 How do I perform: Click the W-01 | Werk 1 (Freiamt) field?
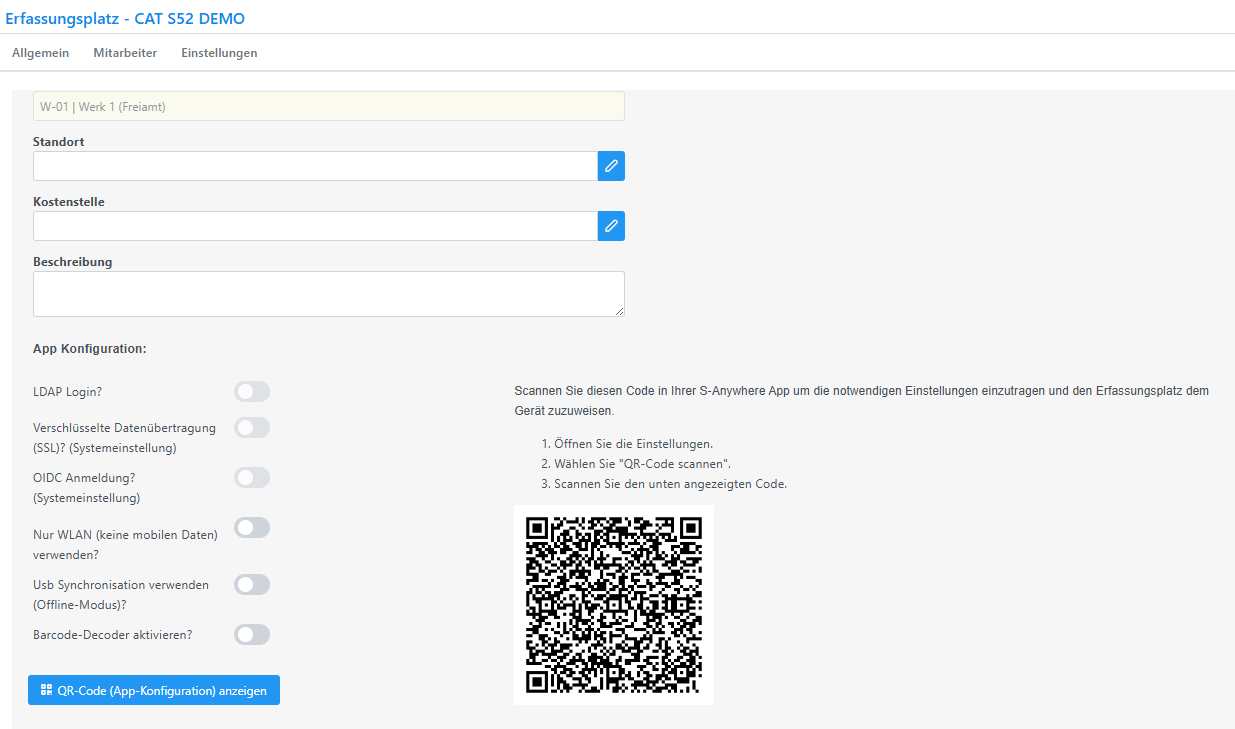tap(329, 107)
